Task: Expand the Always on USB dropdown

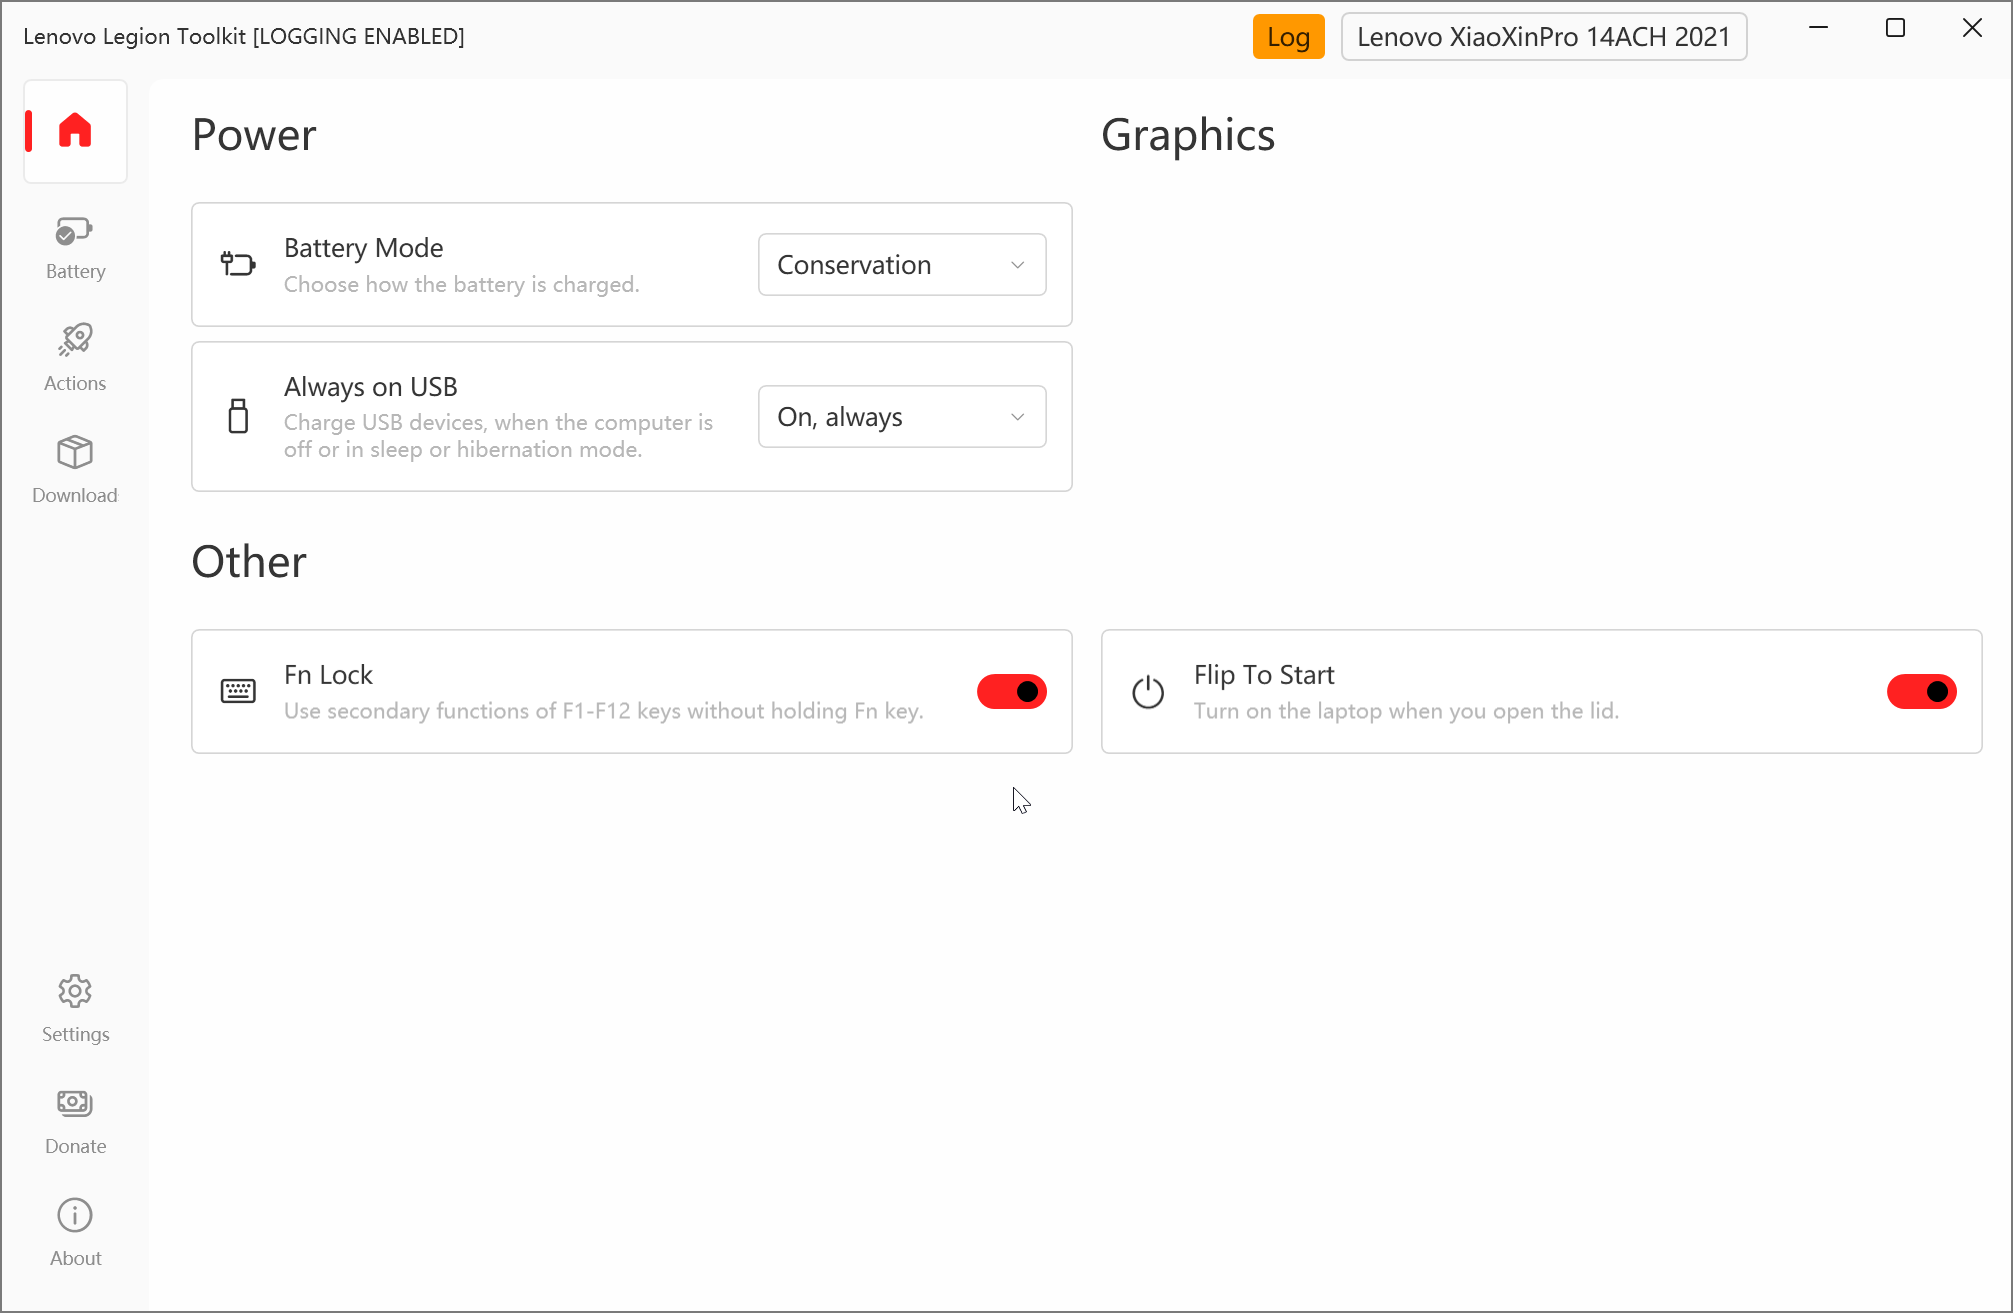Action: (902, 417)
